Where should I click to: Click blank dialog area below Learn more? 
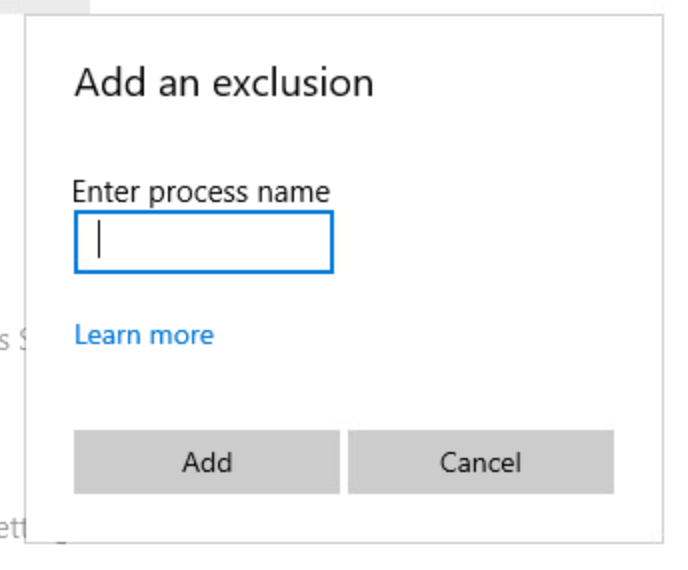(300, 390)
